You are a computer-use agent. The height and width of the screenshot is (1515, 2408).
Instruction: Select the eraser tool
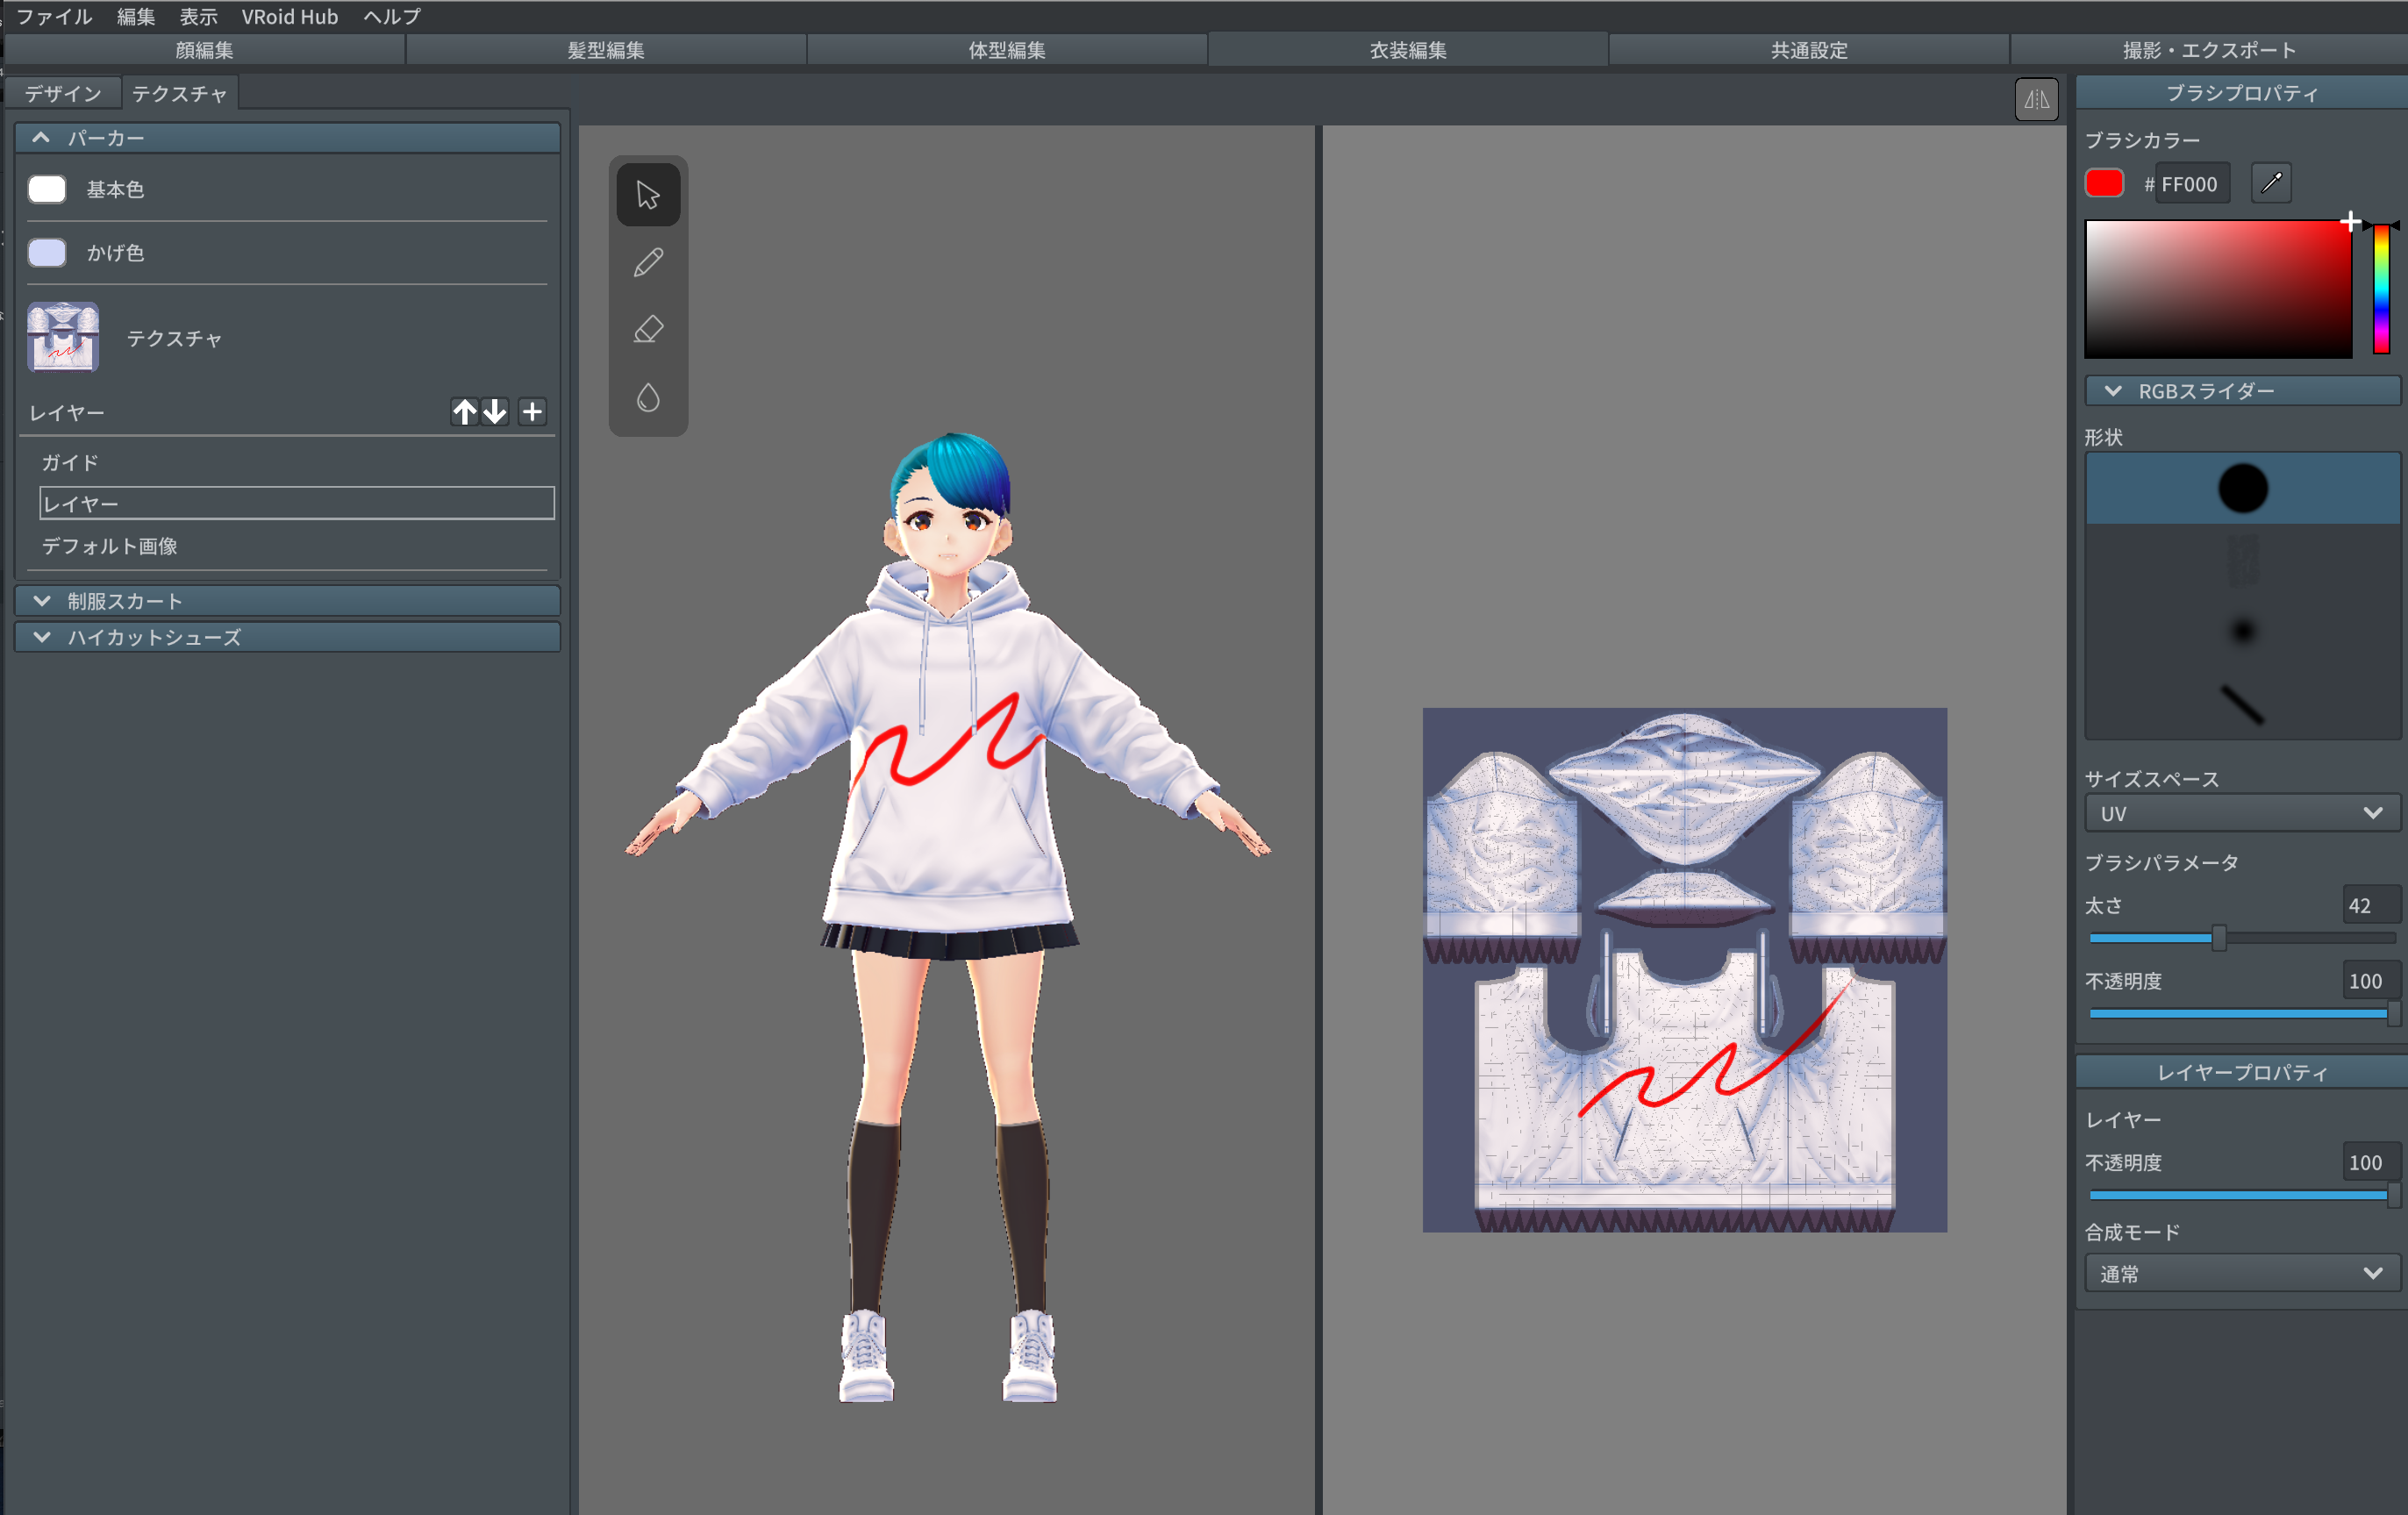(x=648, y=329)
